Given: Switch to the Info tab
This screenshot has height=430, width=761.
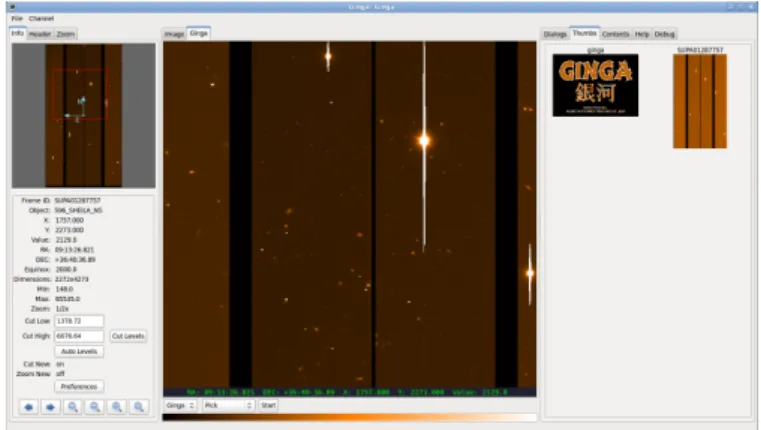Looking at the screenshot, I should [x=17, y=33].
